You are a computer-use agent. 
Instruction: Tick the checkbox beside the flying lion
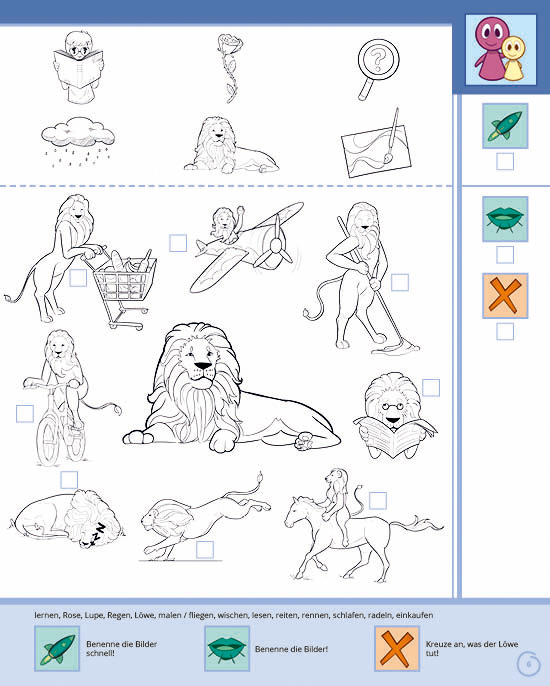pos(178,243)
